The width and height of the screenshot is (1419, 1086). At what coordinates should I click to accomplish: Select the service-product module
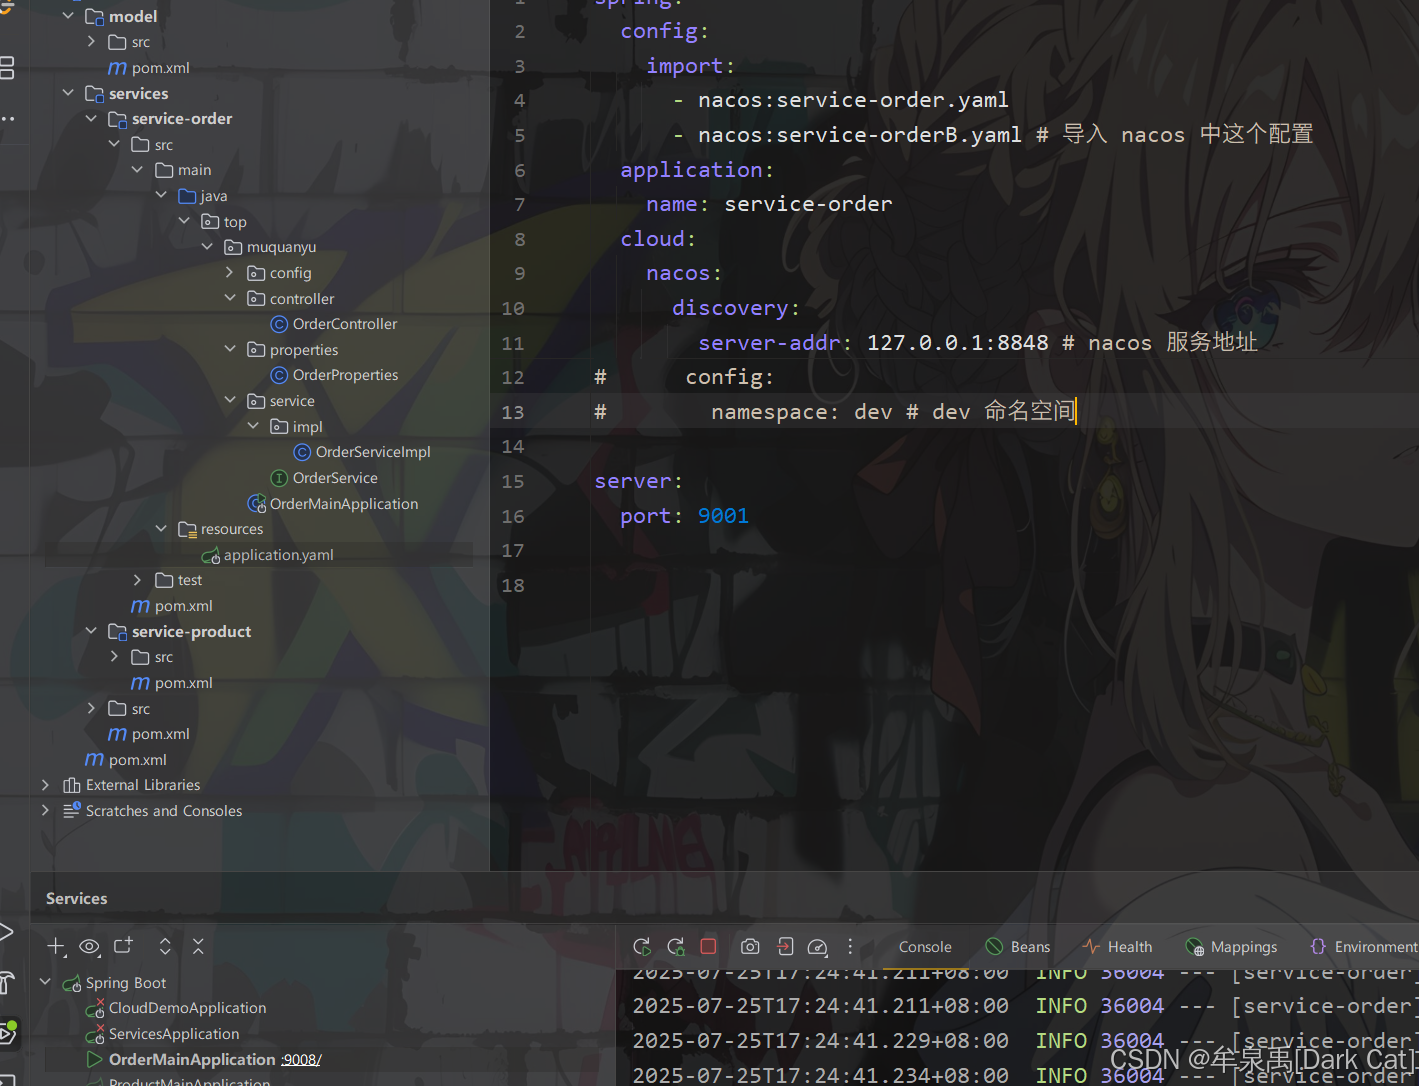[x=191, y=632]
